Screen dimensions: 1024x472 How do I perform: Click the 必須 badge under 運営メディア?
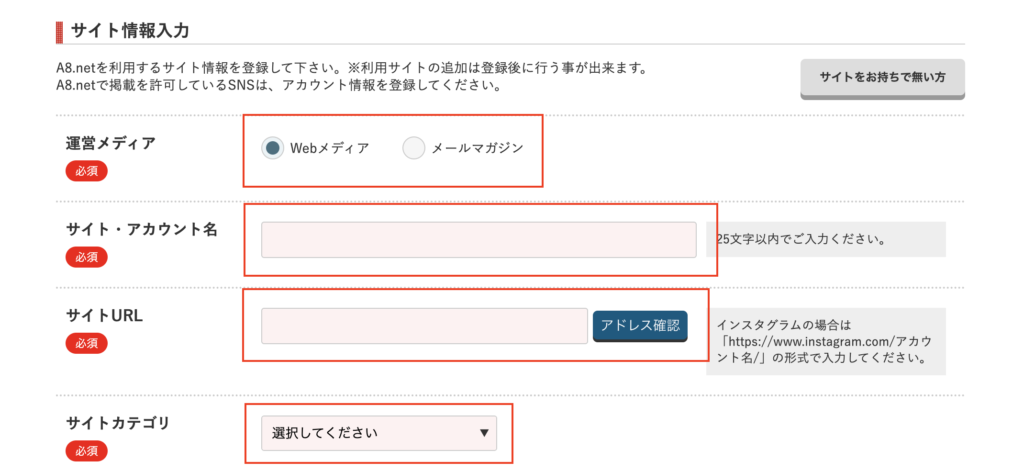coord(86,172)
